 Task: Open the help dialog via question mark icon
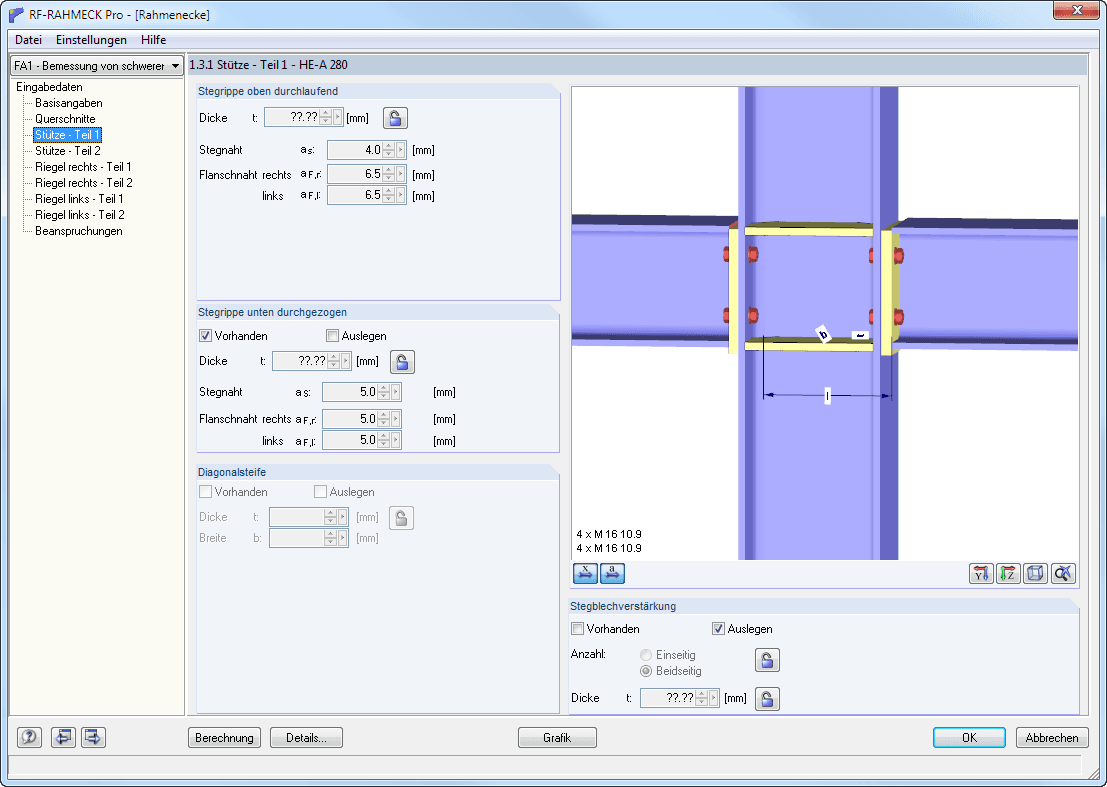pyautogui.click(x=29, y=738)
